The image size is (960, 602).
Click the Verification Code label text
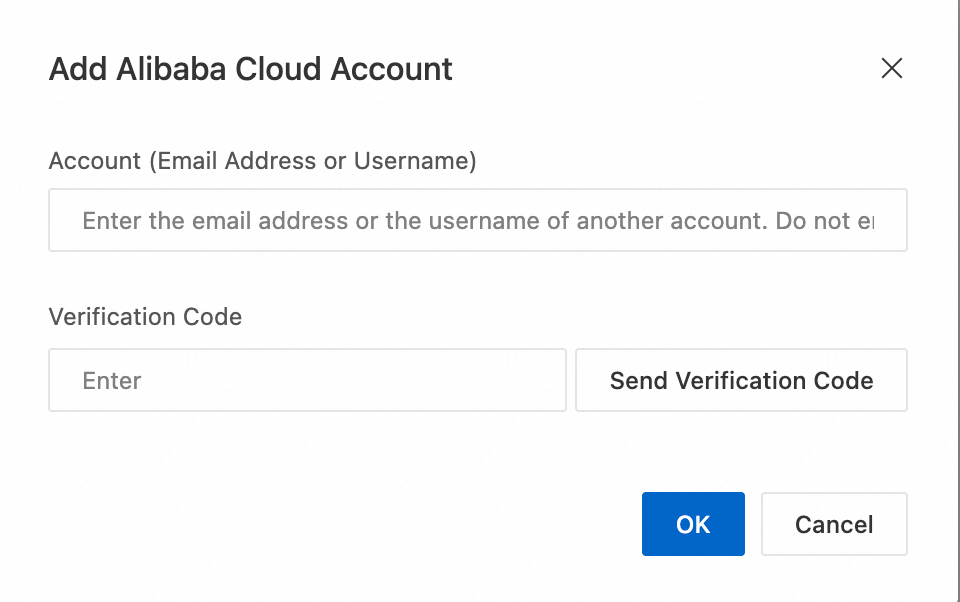145,317
